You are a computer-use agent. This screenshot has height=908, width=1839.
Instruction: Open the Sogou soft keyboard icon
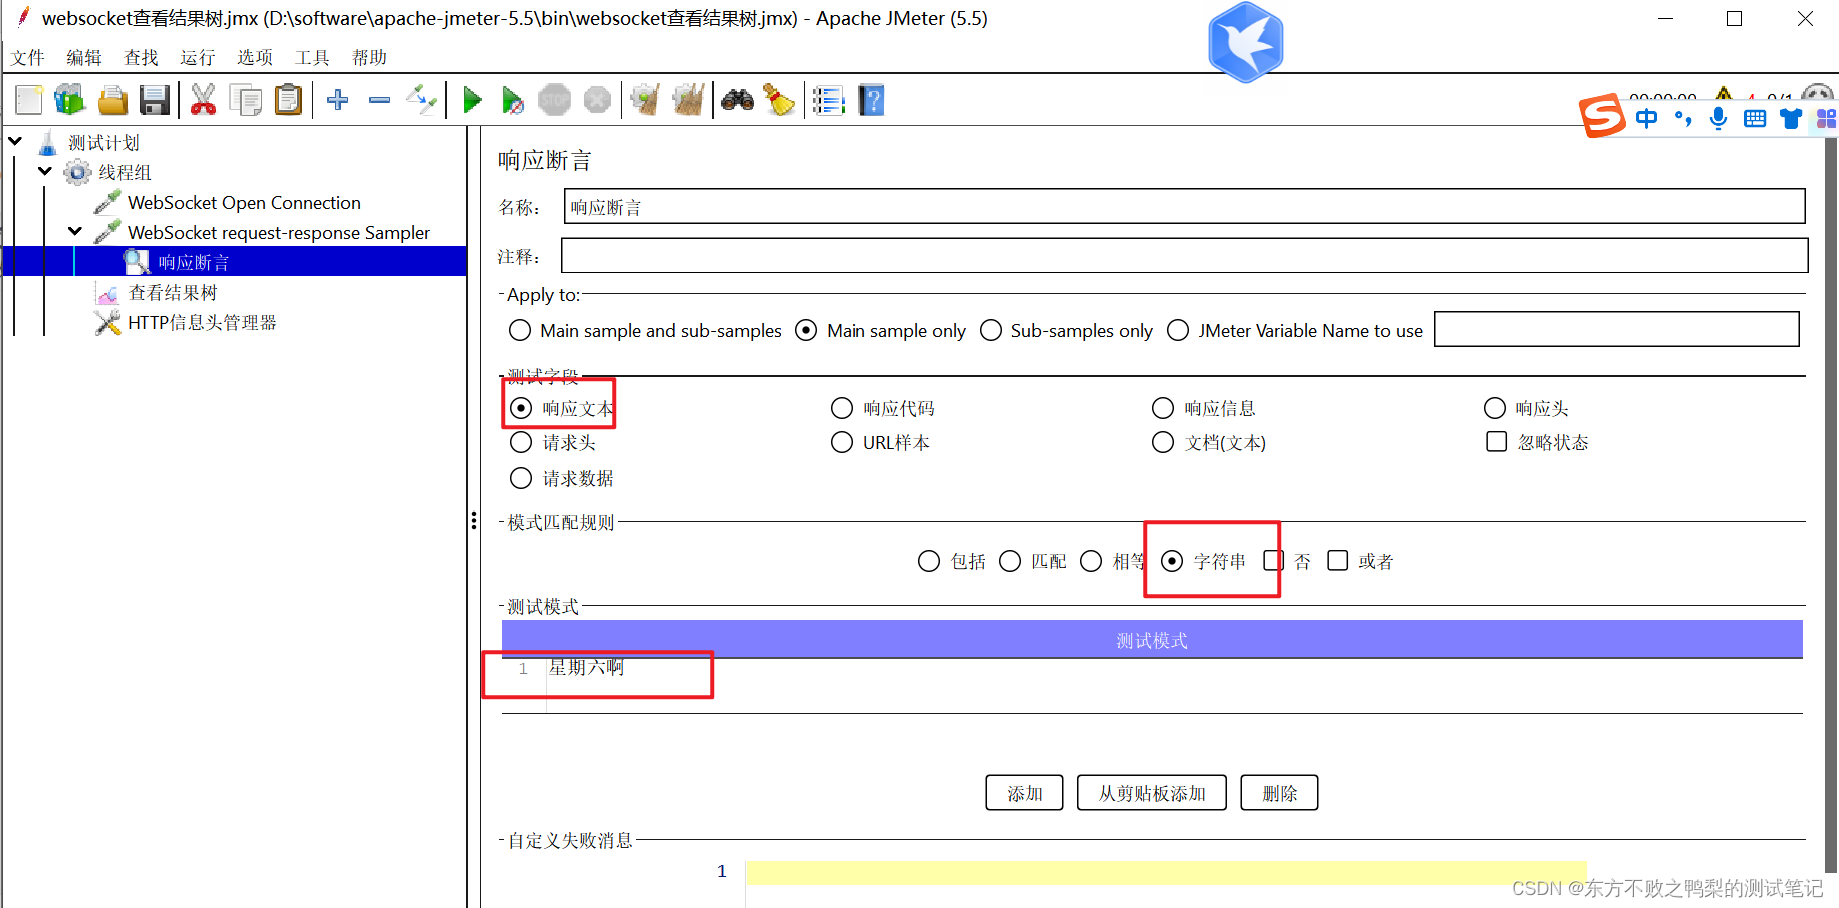click(x=1754, y=119)
